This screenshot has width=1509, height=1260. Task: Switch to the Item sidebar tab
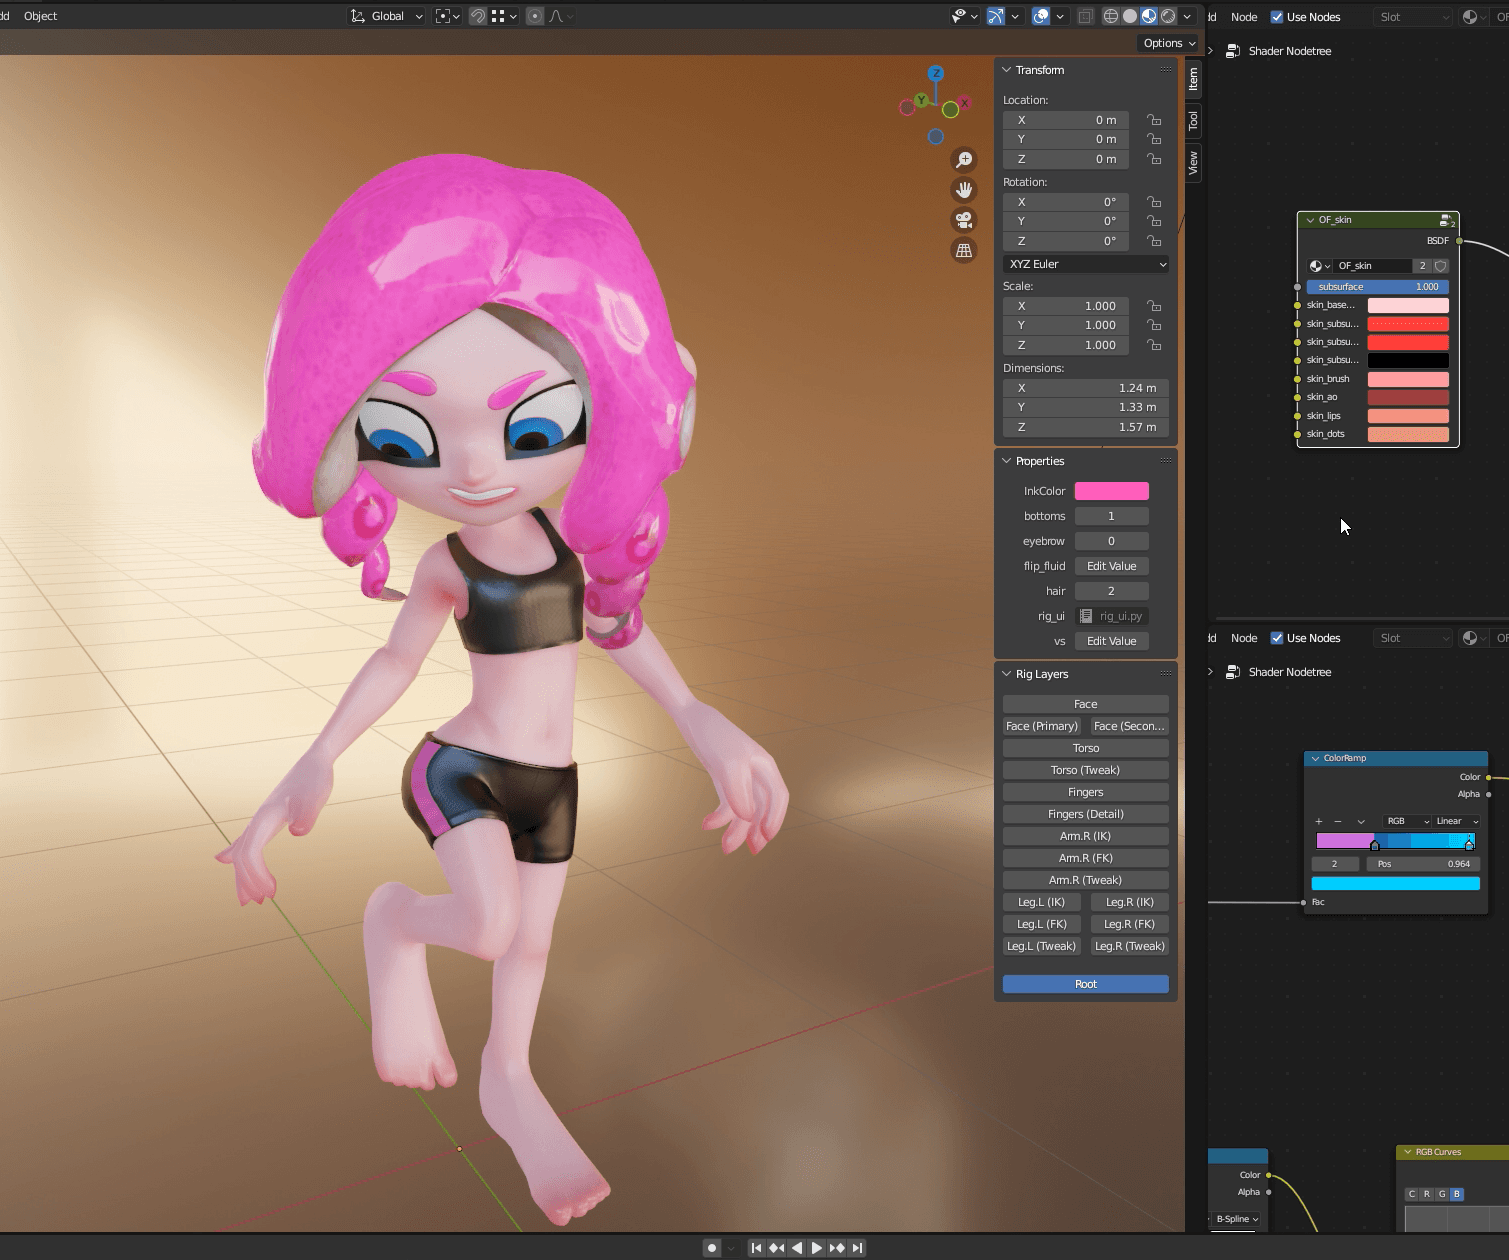(x=1193, y=80)
